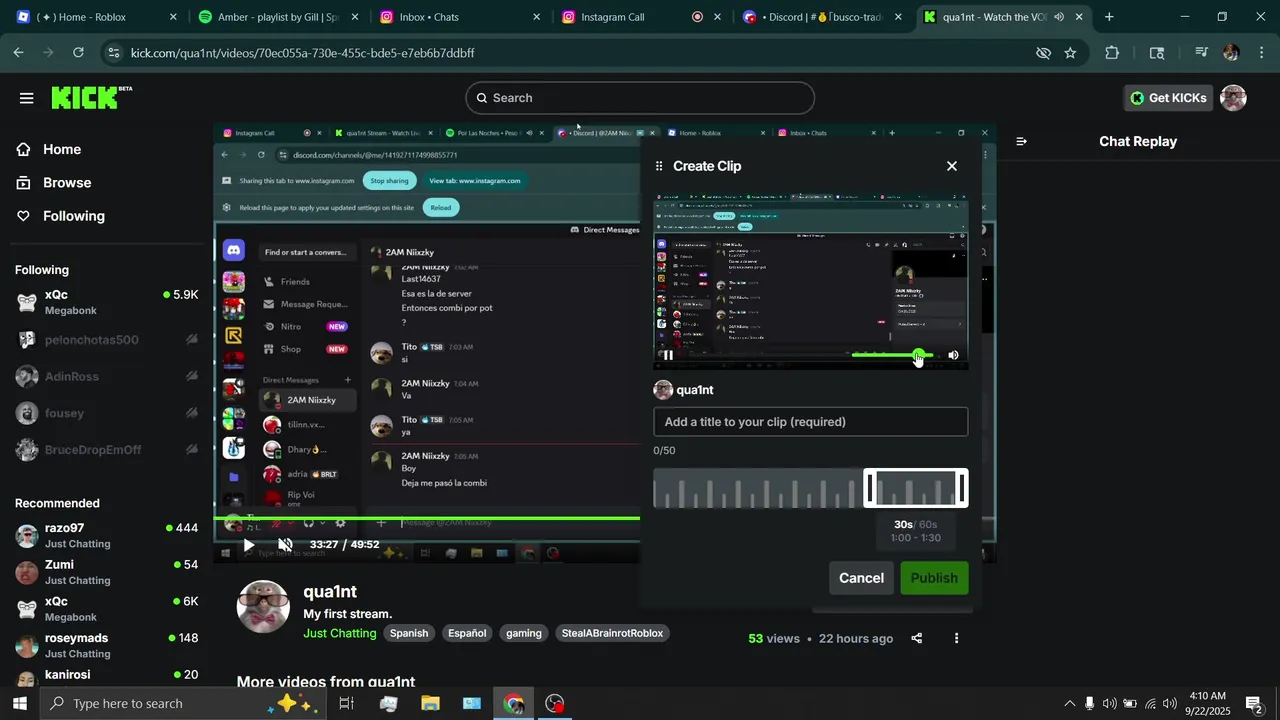Open recommended channel roseymads
The image size is (1280, 720).
(x=107, y=645)
